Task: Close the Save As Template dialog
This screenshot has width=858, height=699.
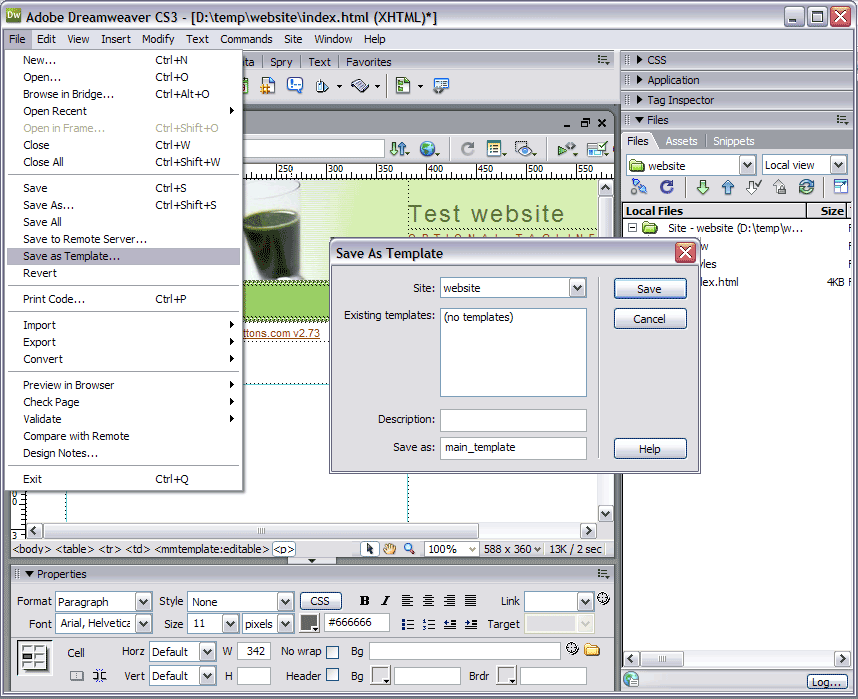Action: tap(685, 253)
